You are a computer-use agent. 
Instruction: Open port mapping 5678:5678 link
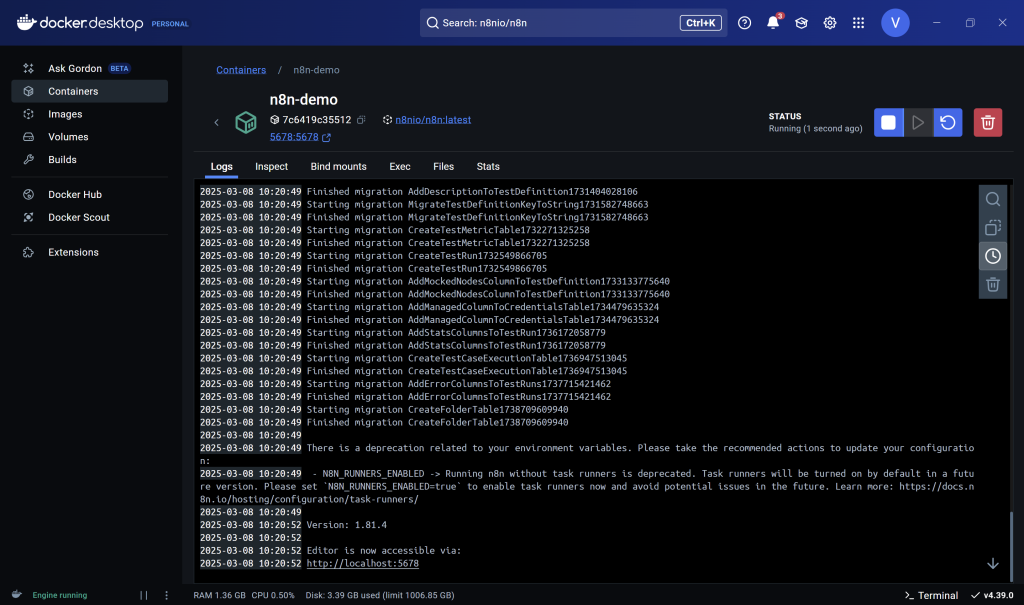pos(294,137)
